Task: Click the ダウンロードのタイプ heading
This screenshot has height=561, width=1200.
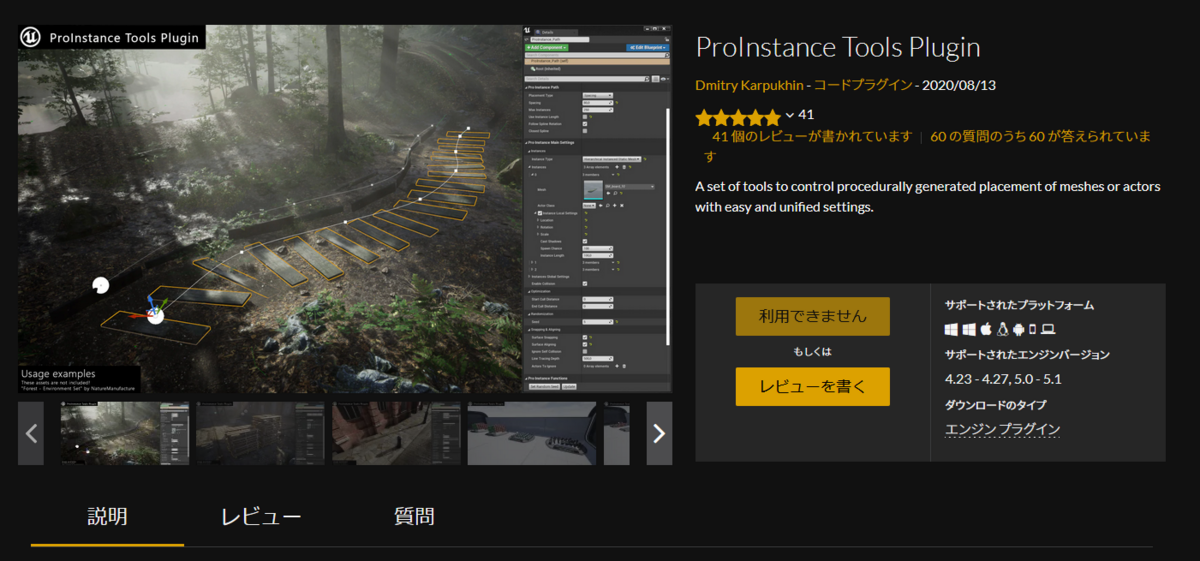Action: coord(995,404)
